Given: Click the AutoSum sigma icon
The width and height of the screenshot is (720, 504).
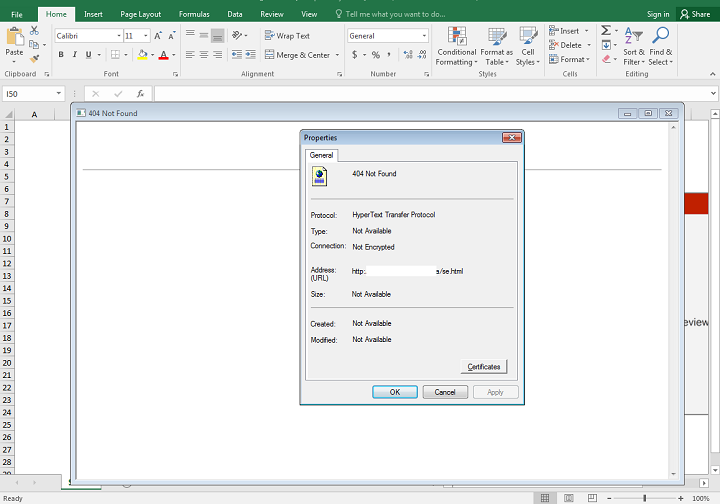Looking at the screenshot, I should pos(606,31).
